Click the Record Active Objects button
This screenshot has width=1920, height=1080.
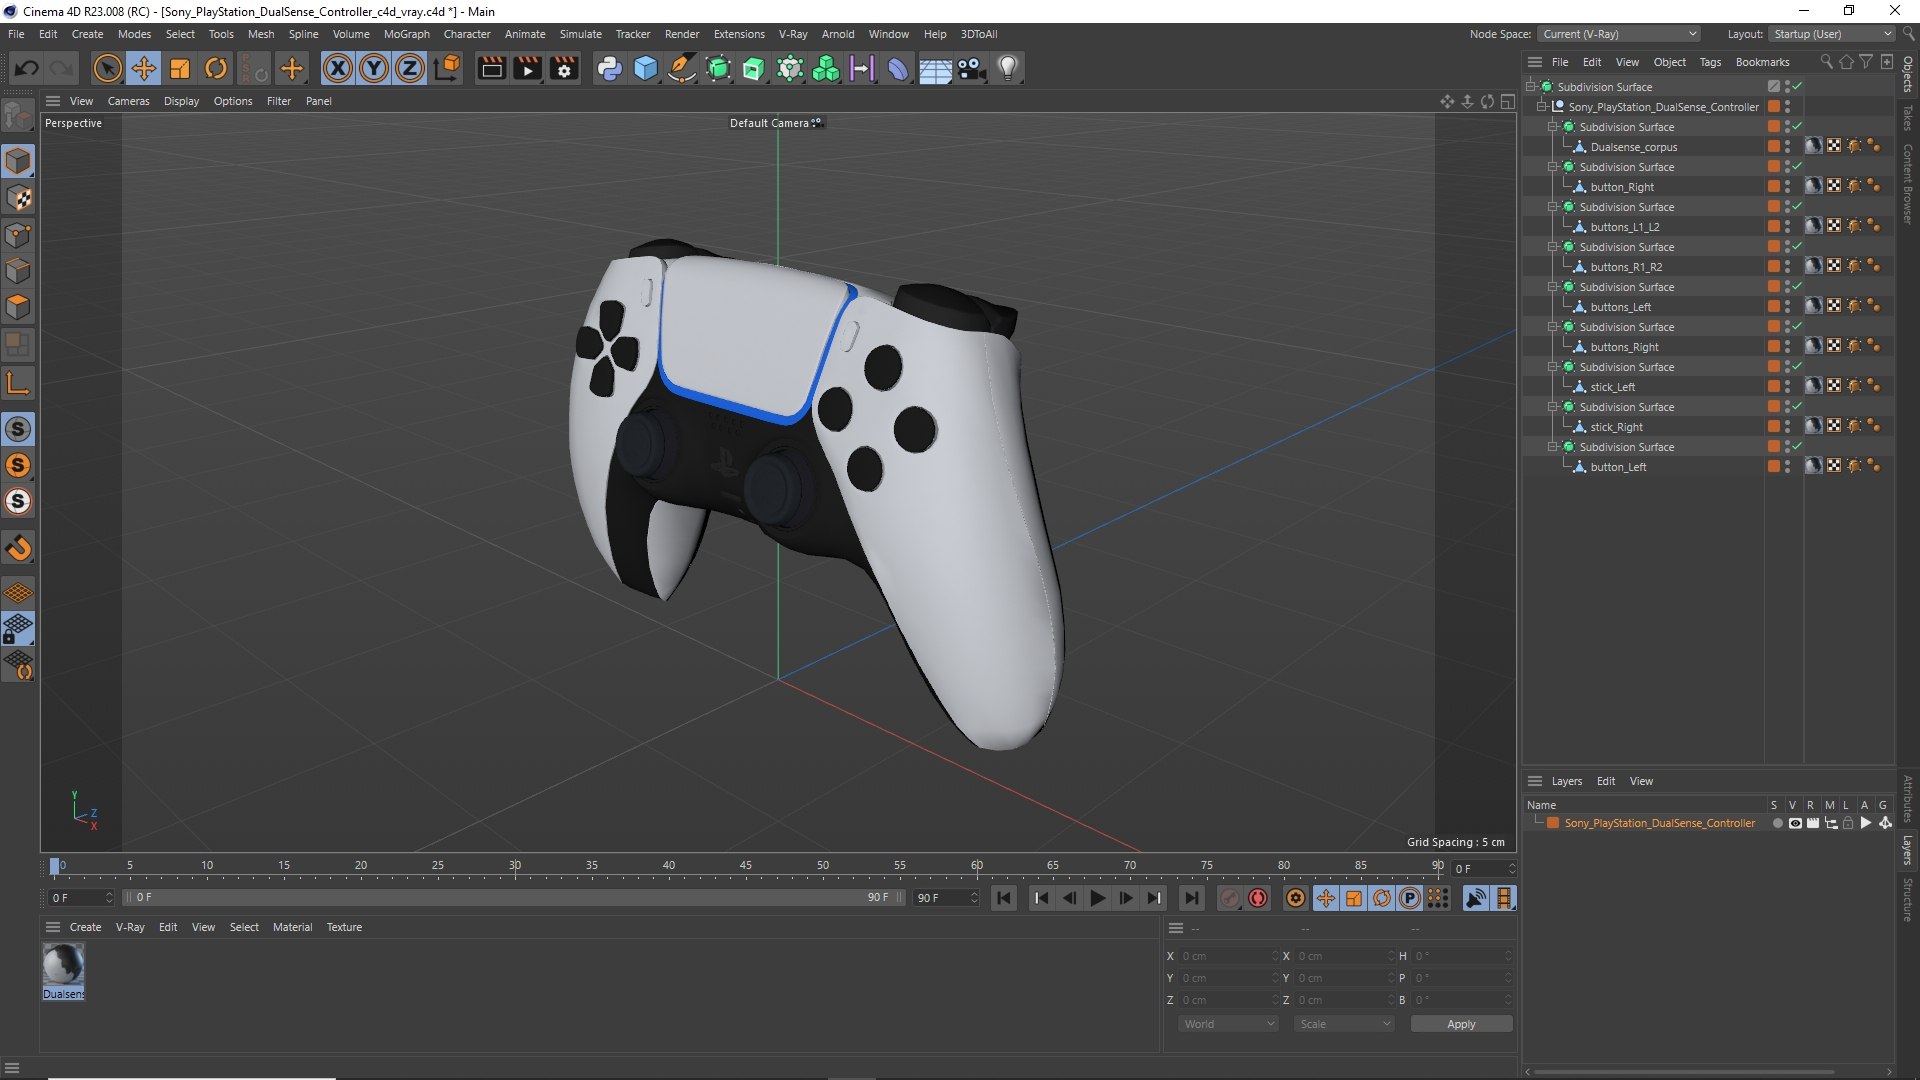tap(1230, 898)
